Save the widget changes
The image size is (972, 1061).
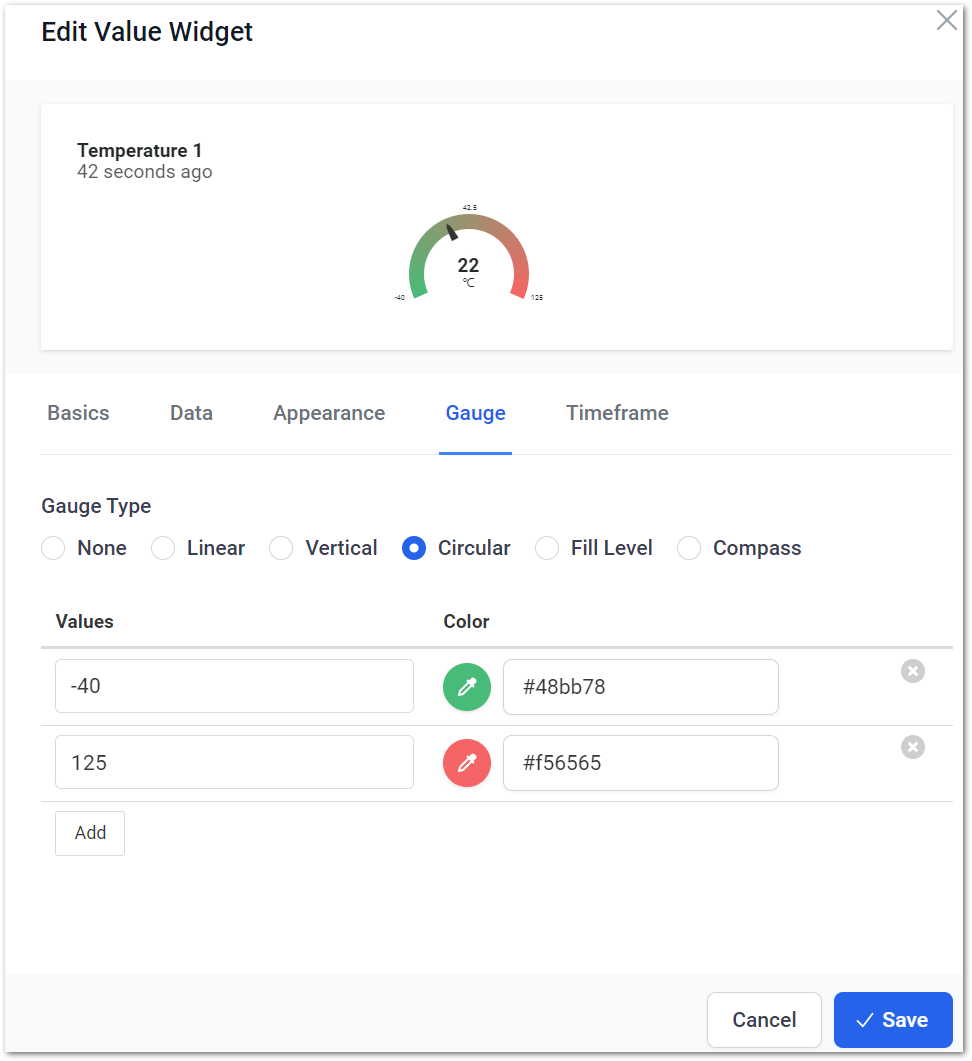(893, 1020)
